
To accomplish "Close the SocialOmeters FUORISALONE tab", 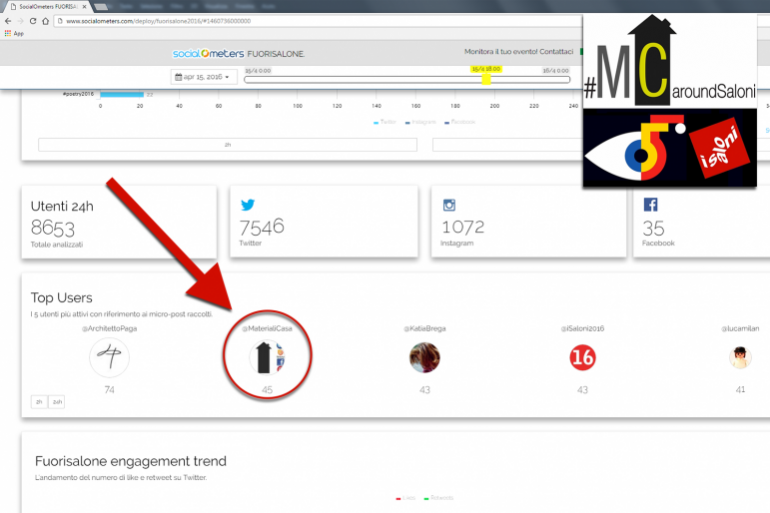I will point(84,6).
